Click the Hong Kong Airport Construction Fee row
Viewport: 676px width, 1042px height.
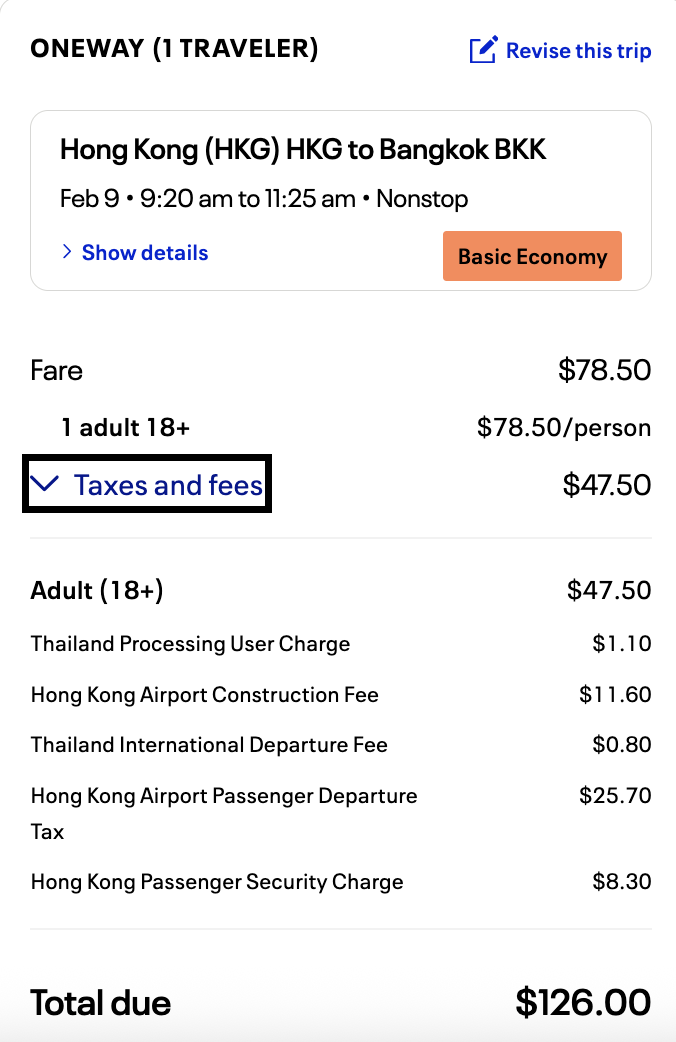coord(204,695)
